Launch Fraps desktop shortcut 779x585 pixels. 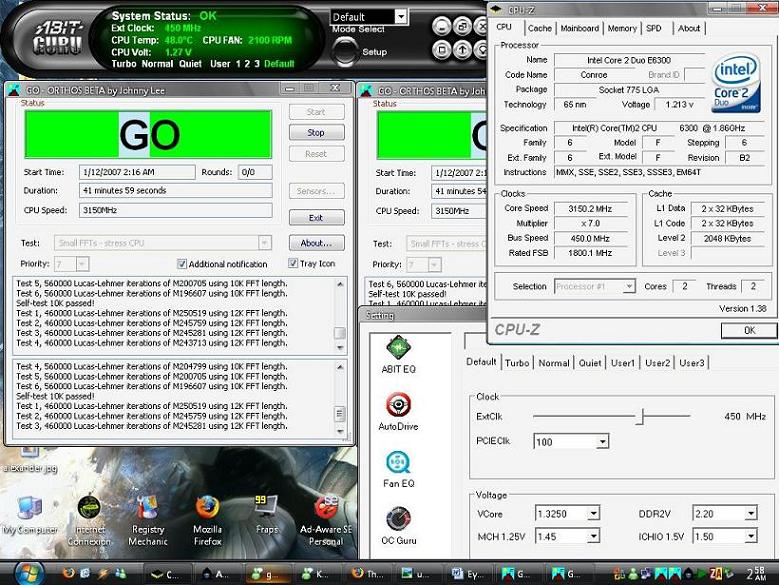tap(267, 515)
